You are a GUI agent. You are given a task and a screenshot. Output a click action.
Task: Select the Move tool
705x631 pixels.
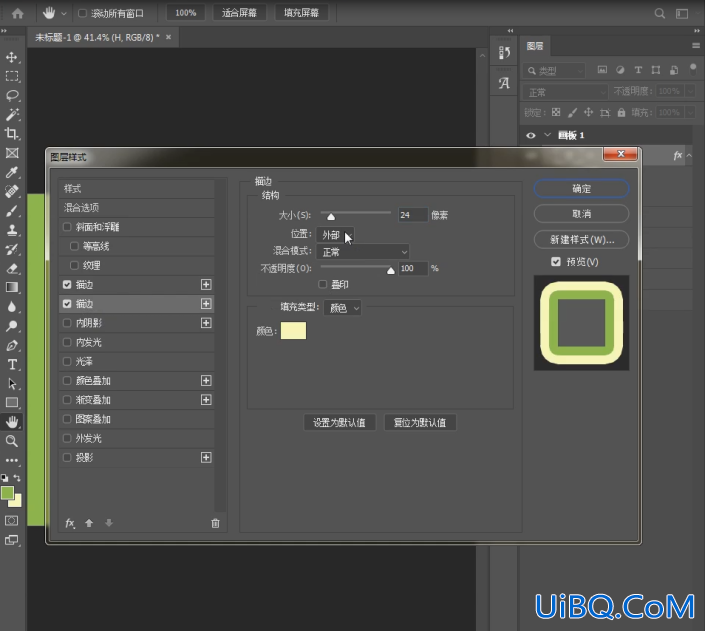[x=12, y=57]
